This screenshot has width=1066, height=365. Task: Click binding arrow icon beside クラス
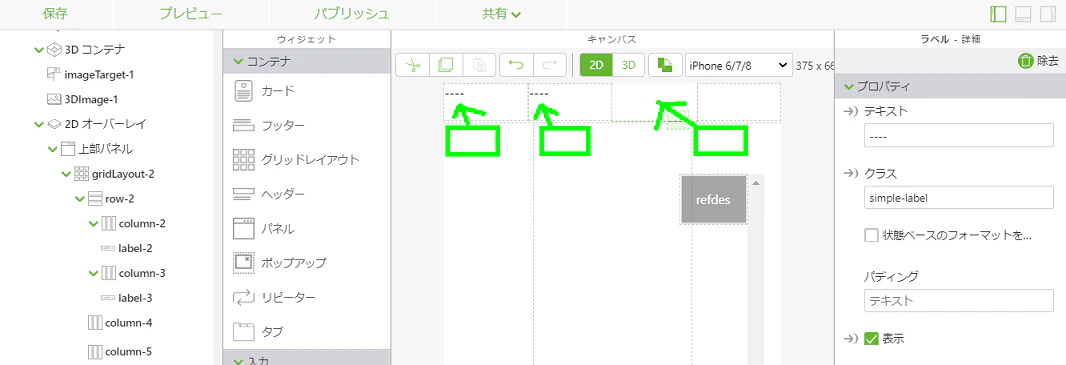[850, 173]
